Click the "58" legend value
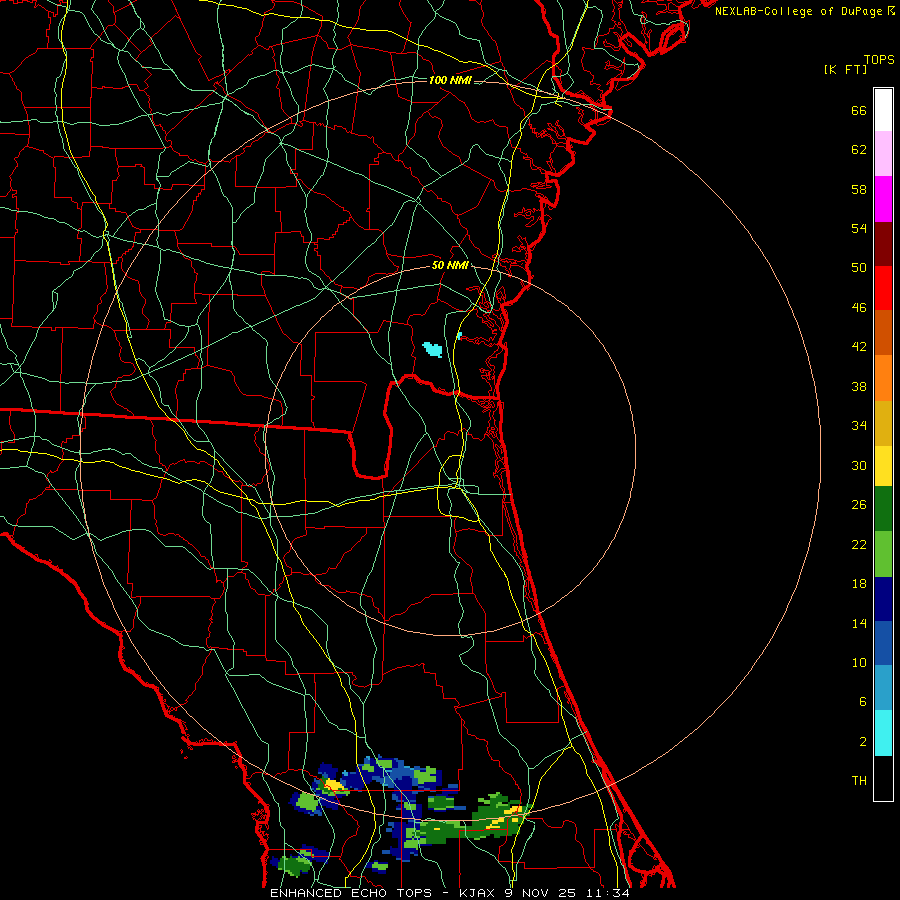Viewport: 900px width, 900px height. tap(859, 189)
